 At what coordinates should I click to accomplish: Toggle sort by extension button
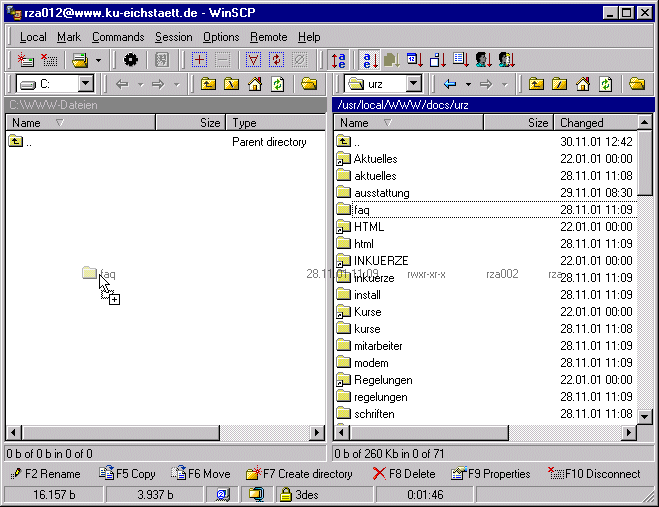coord(391,60)
